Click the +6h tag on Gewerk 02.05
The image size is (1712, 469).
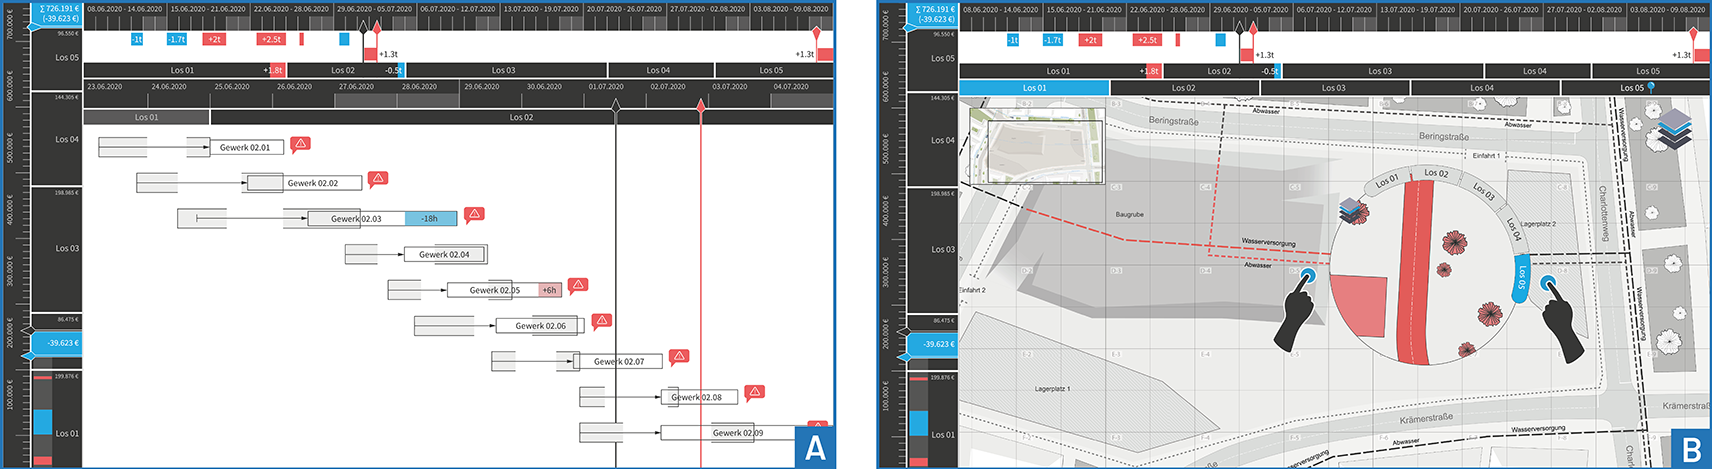[549, 290]
